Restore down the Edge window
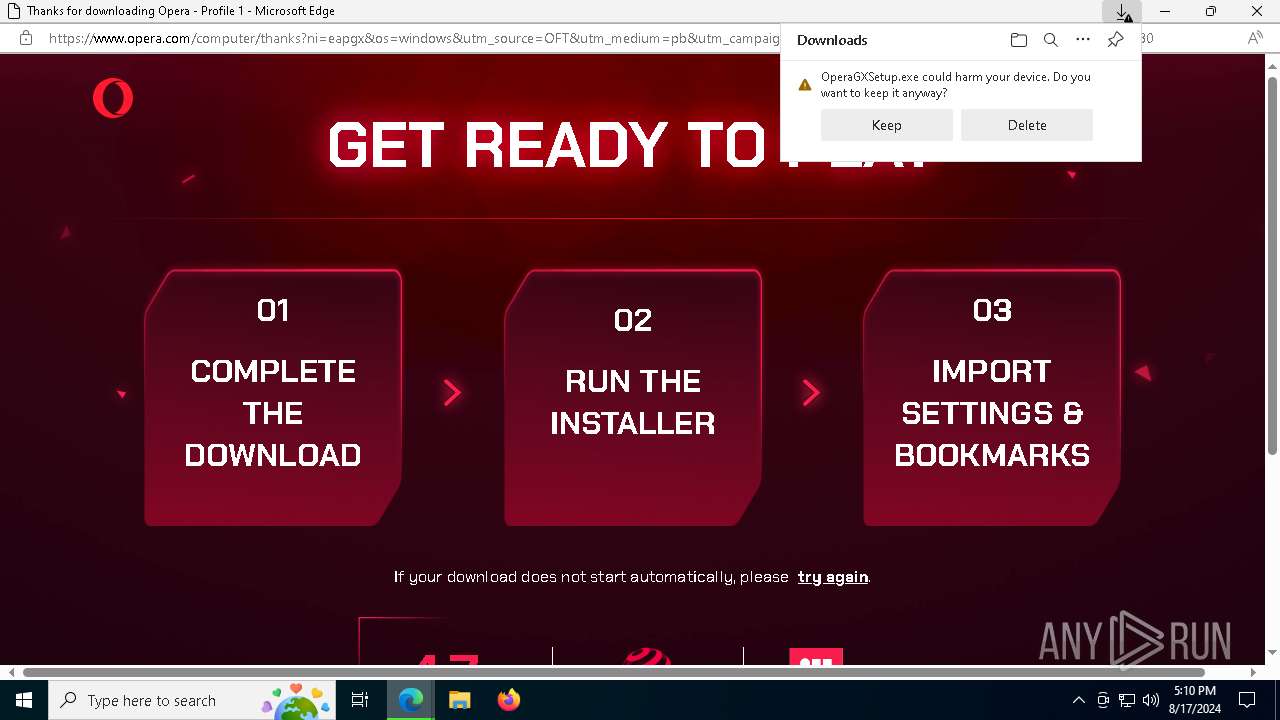The height and width of the screenshot is (720, 1280). point(1211,11)
